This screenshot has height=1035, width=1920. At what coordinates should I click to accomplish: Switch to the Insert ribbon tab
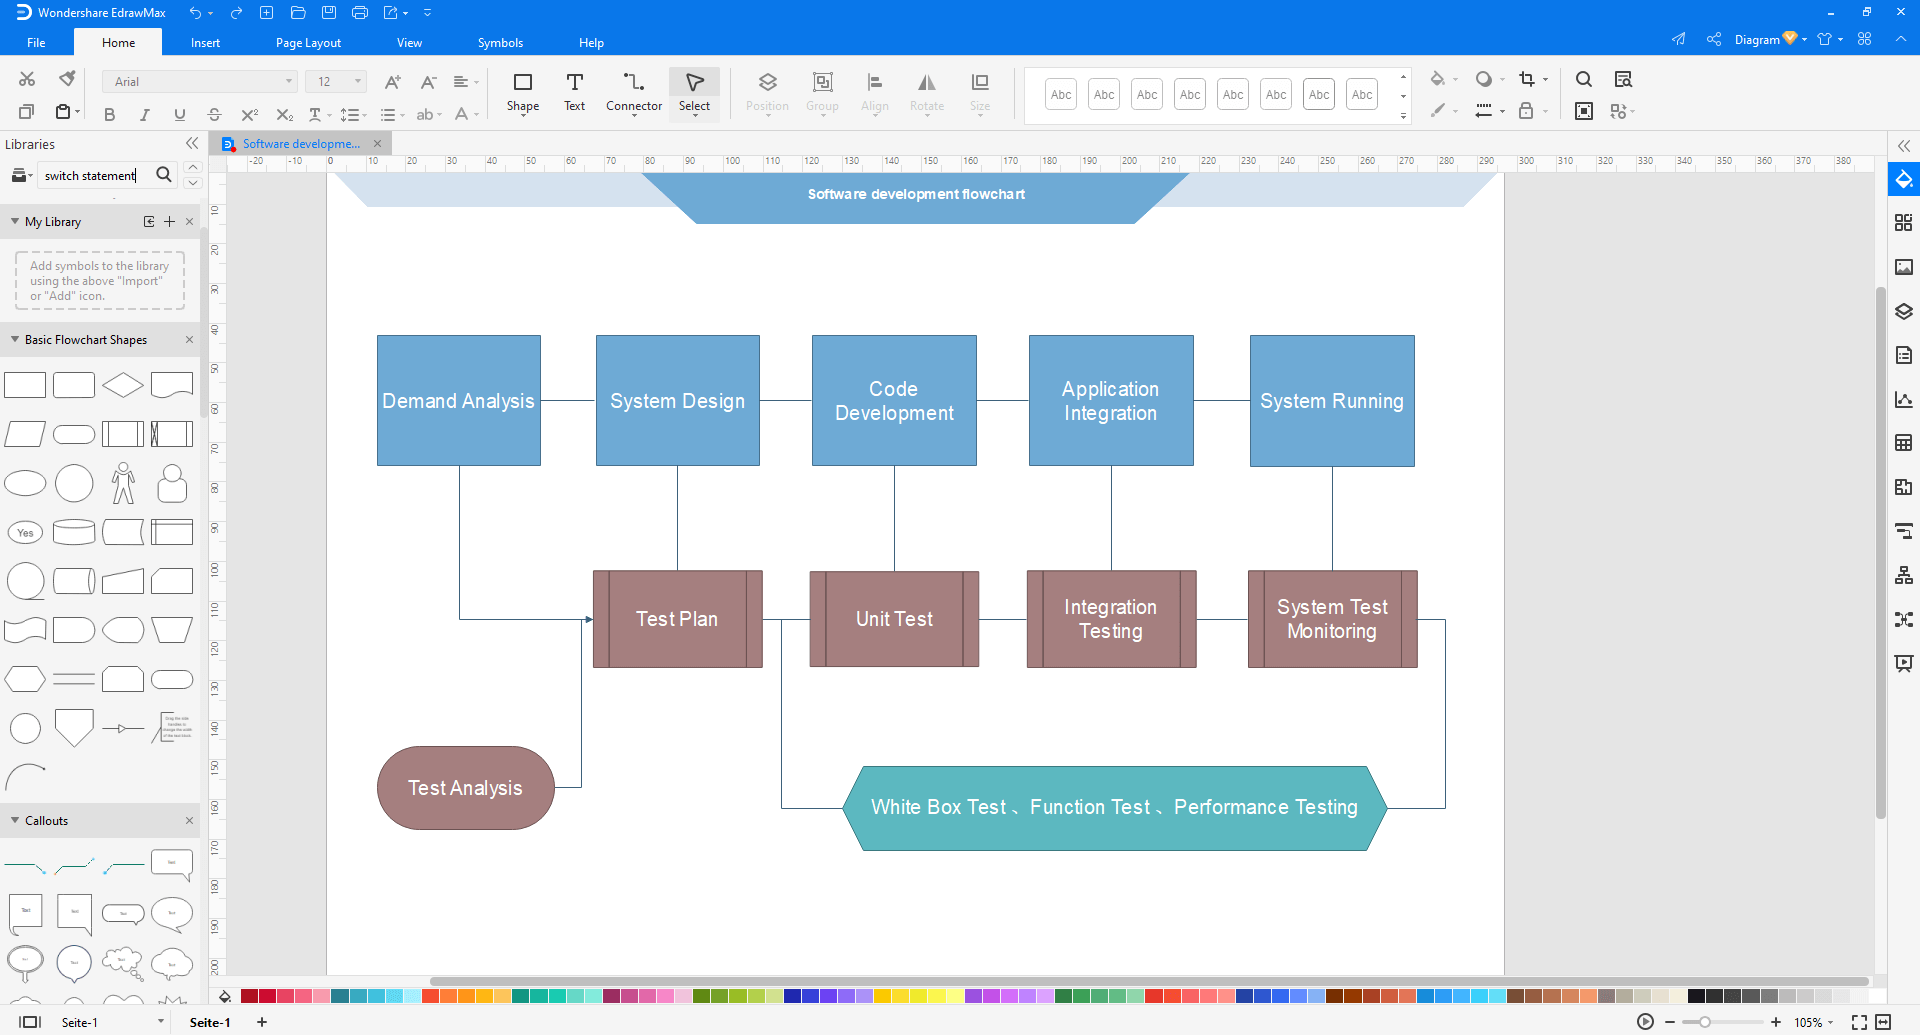click(205, 42)
